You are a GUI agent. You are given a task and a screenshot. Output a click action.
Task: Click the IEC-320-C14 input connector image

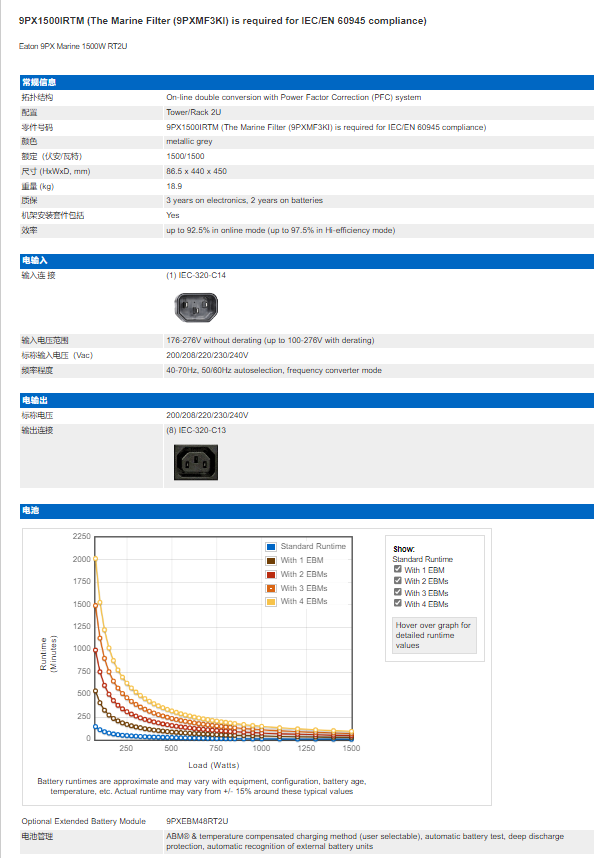196,308
